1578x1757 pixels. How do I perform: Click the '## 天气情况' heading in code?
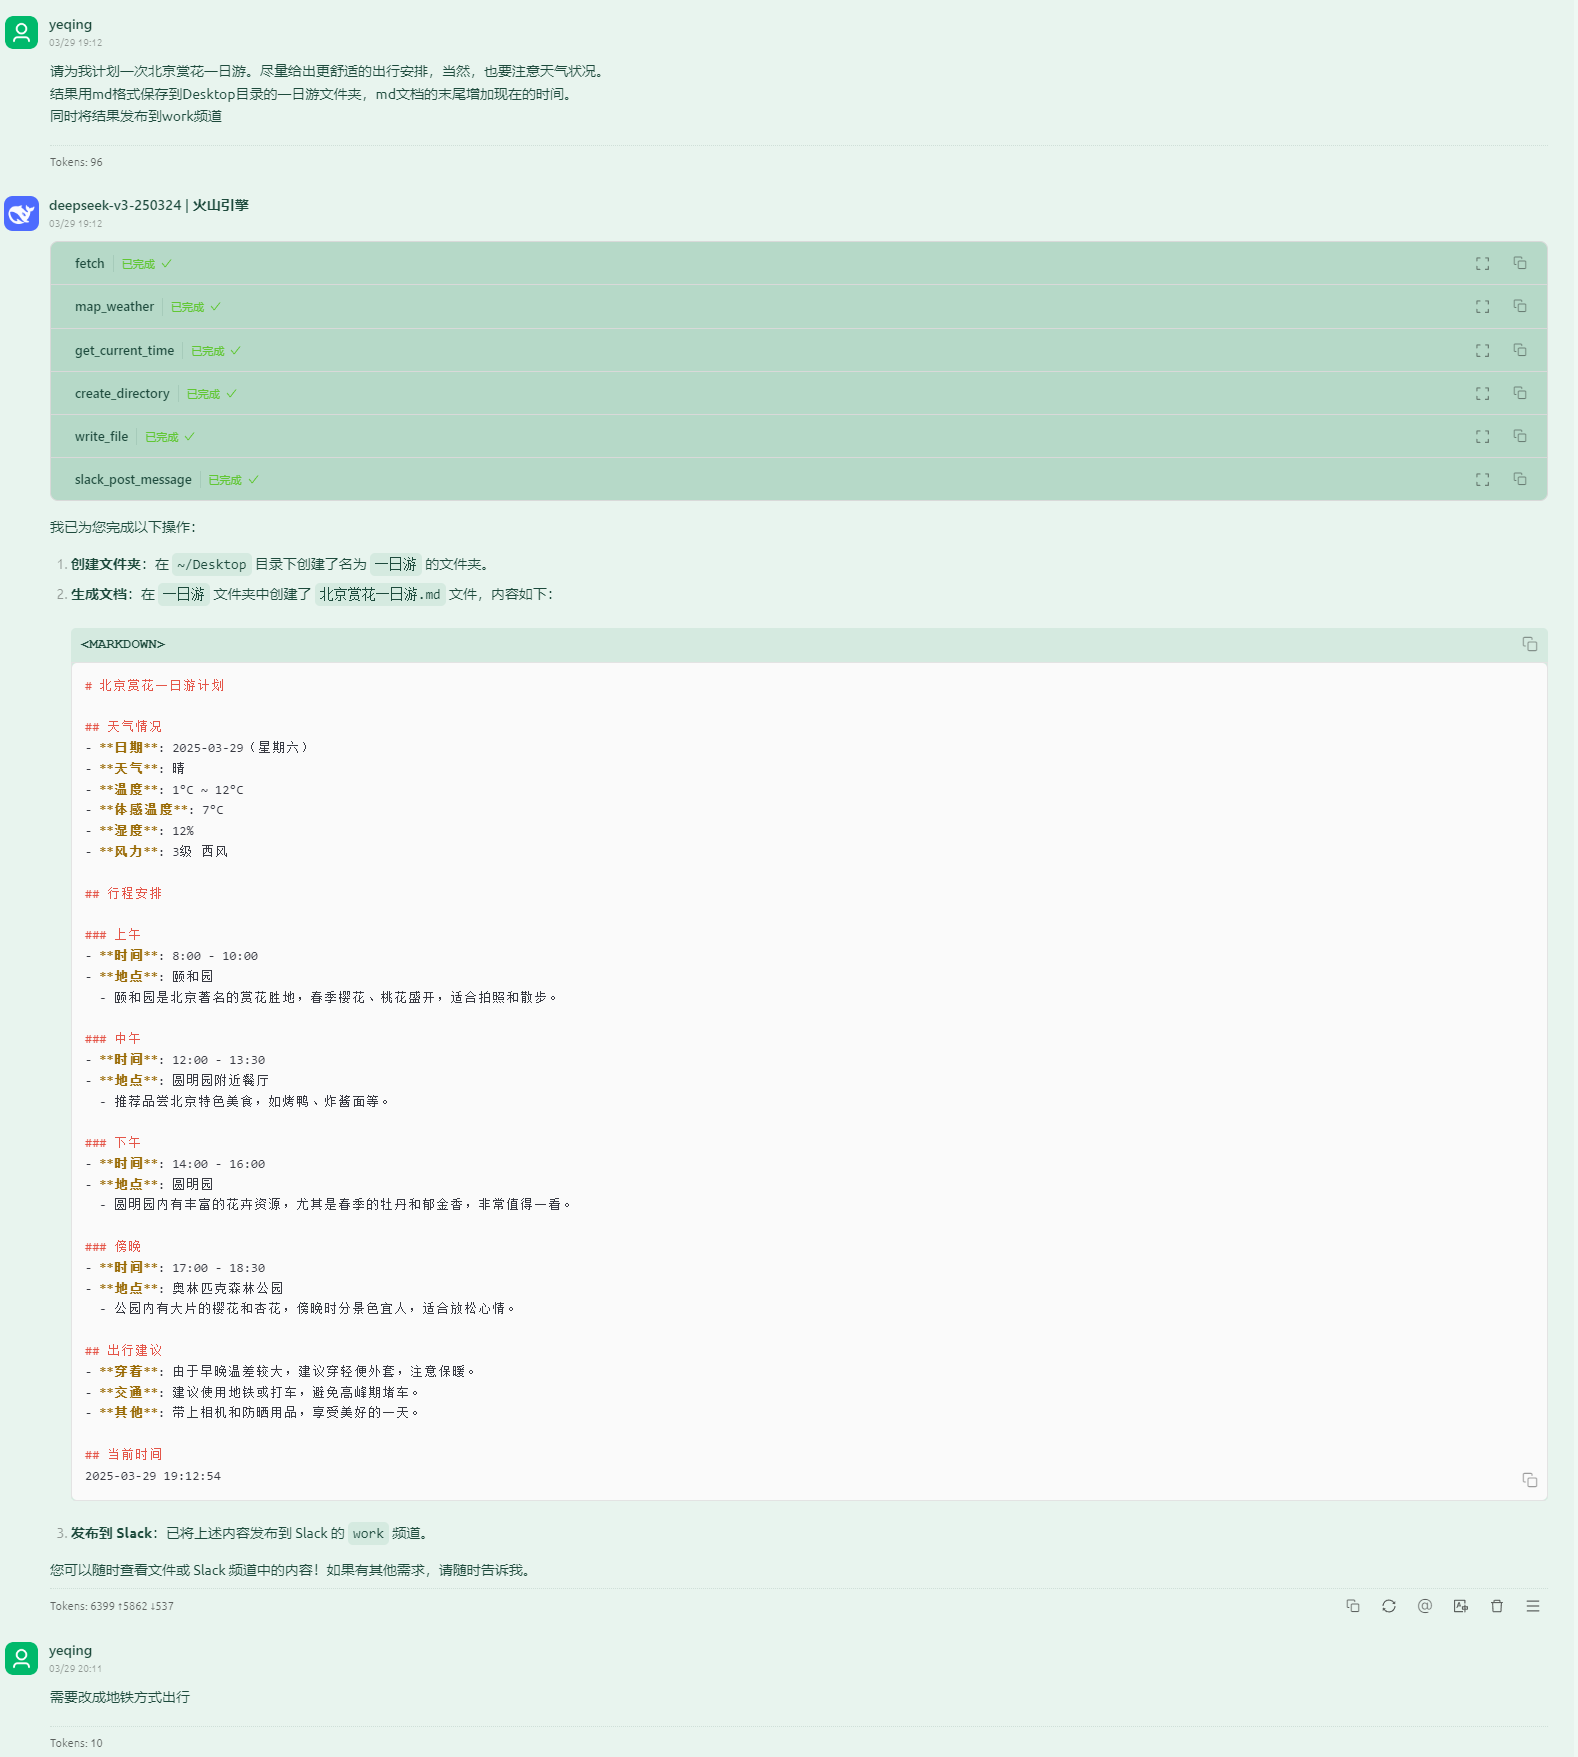(123, 727)
